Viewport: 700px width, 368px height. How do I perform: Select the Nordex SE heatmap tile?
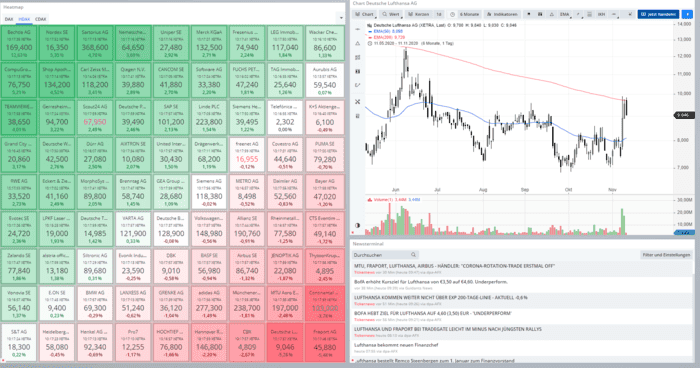(x=57, y=43)
